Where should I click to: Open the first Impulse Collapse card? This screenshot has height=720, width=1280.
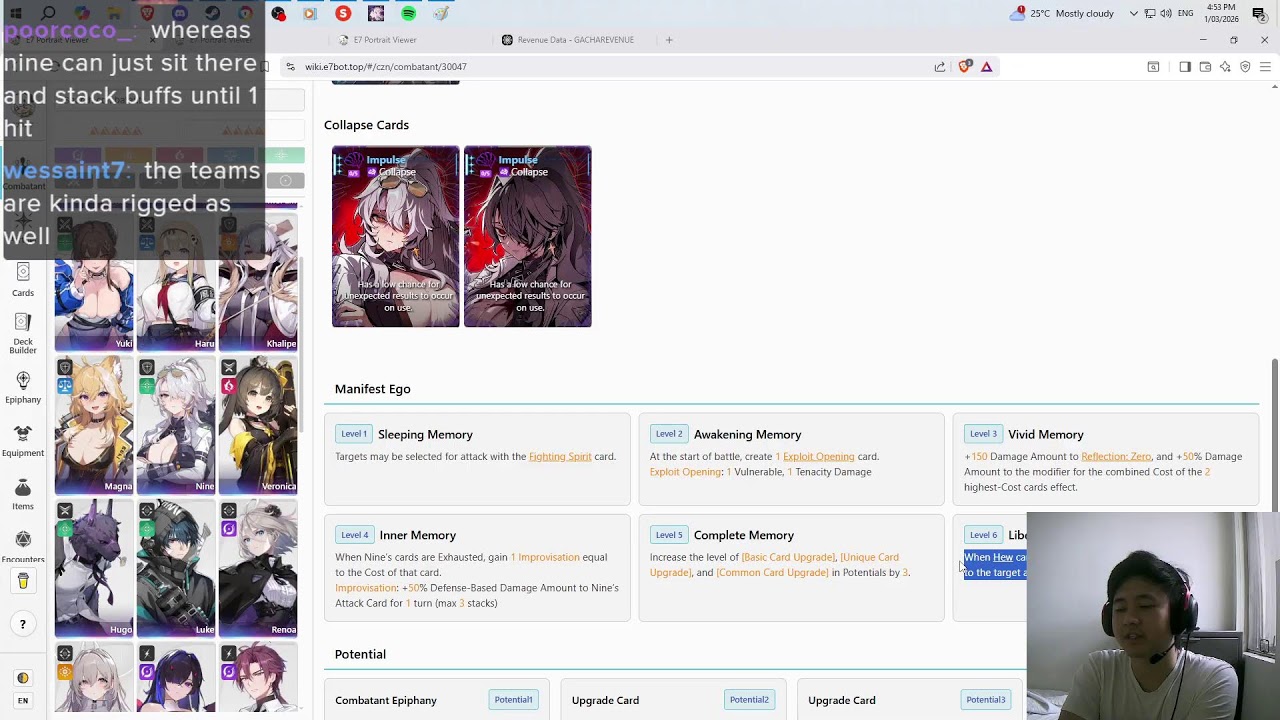point(396,237)
